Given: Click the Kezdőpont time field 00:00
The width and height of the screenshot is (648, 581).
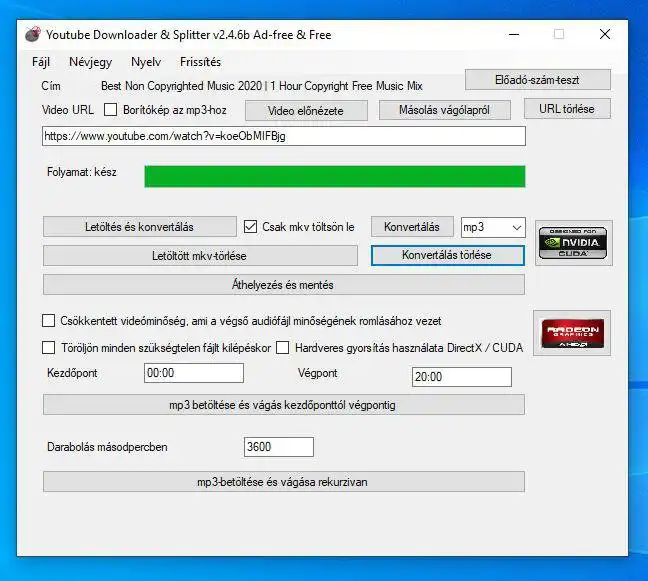Looking at the screenshot, I should (x=194, y=373).
